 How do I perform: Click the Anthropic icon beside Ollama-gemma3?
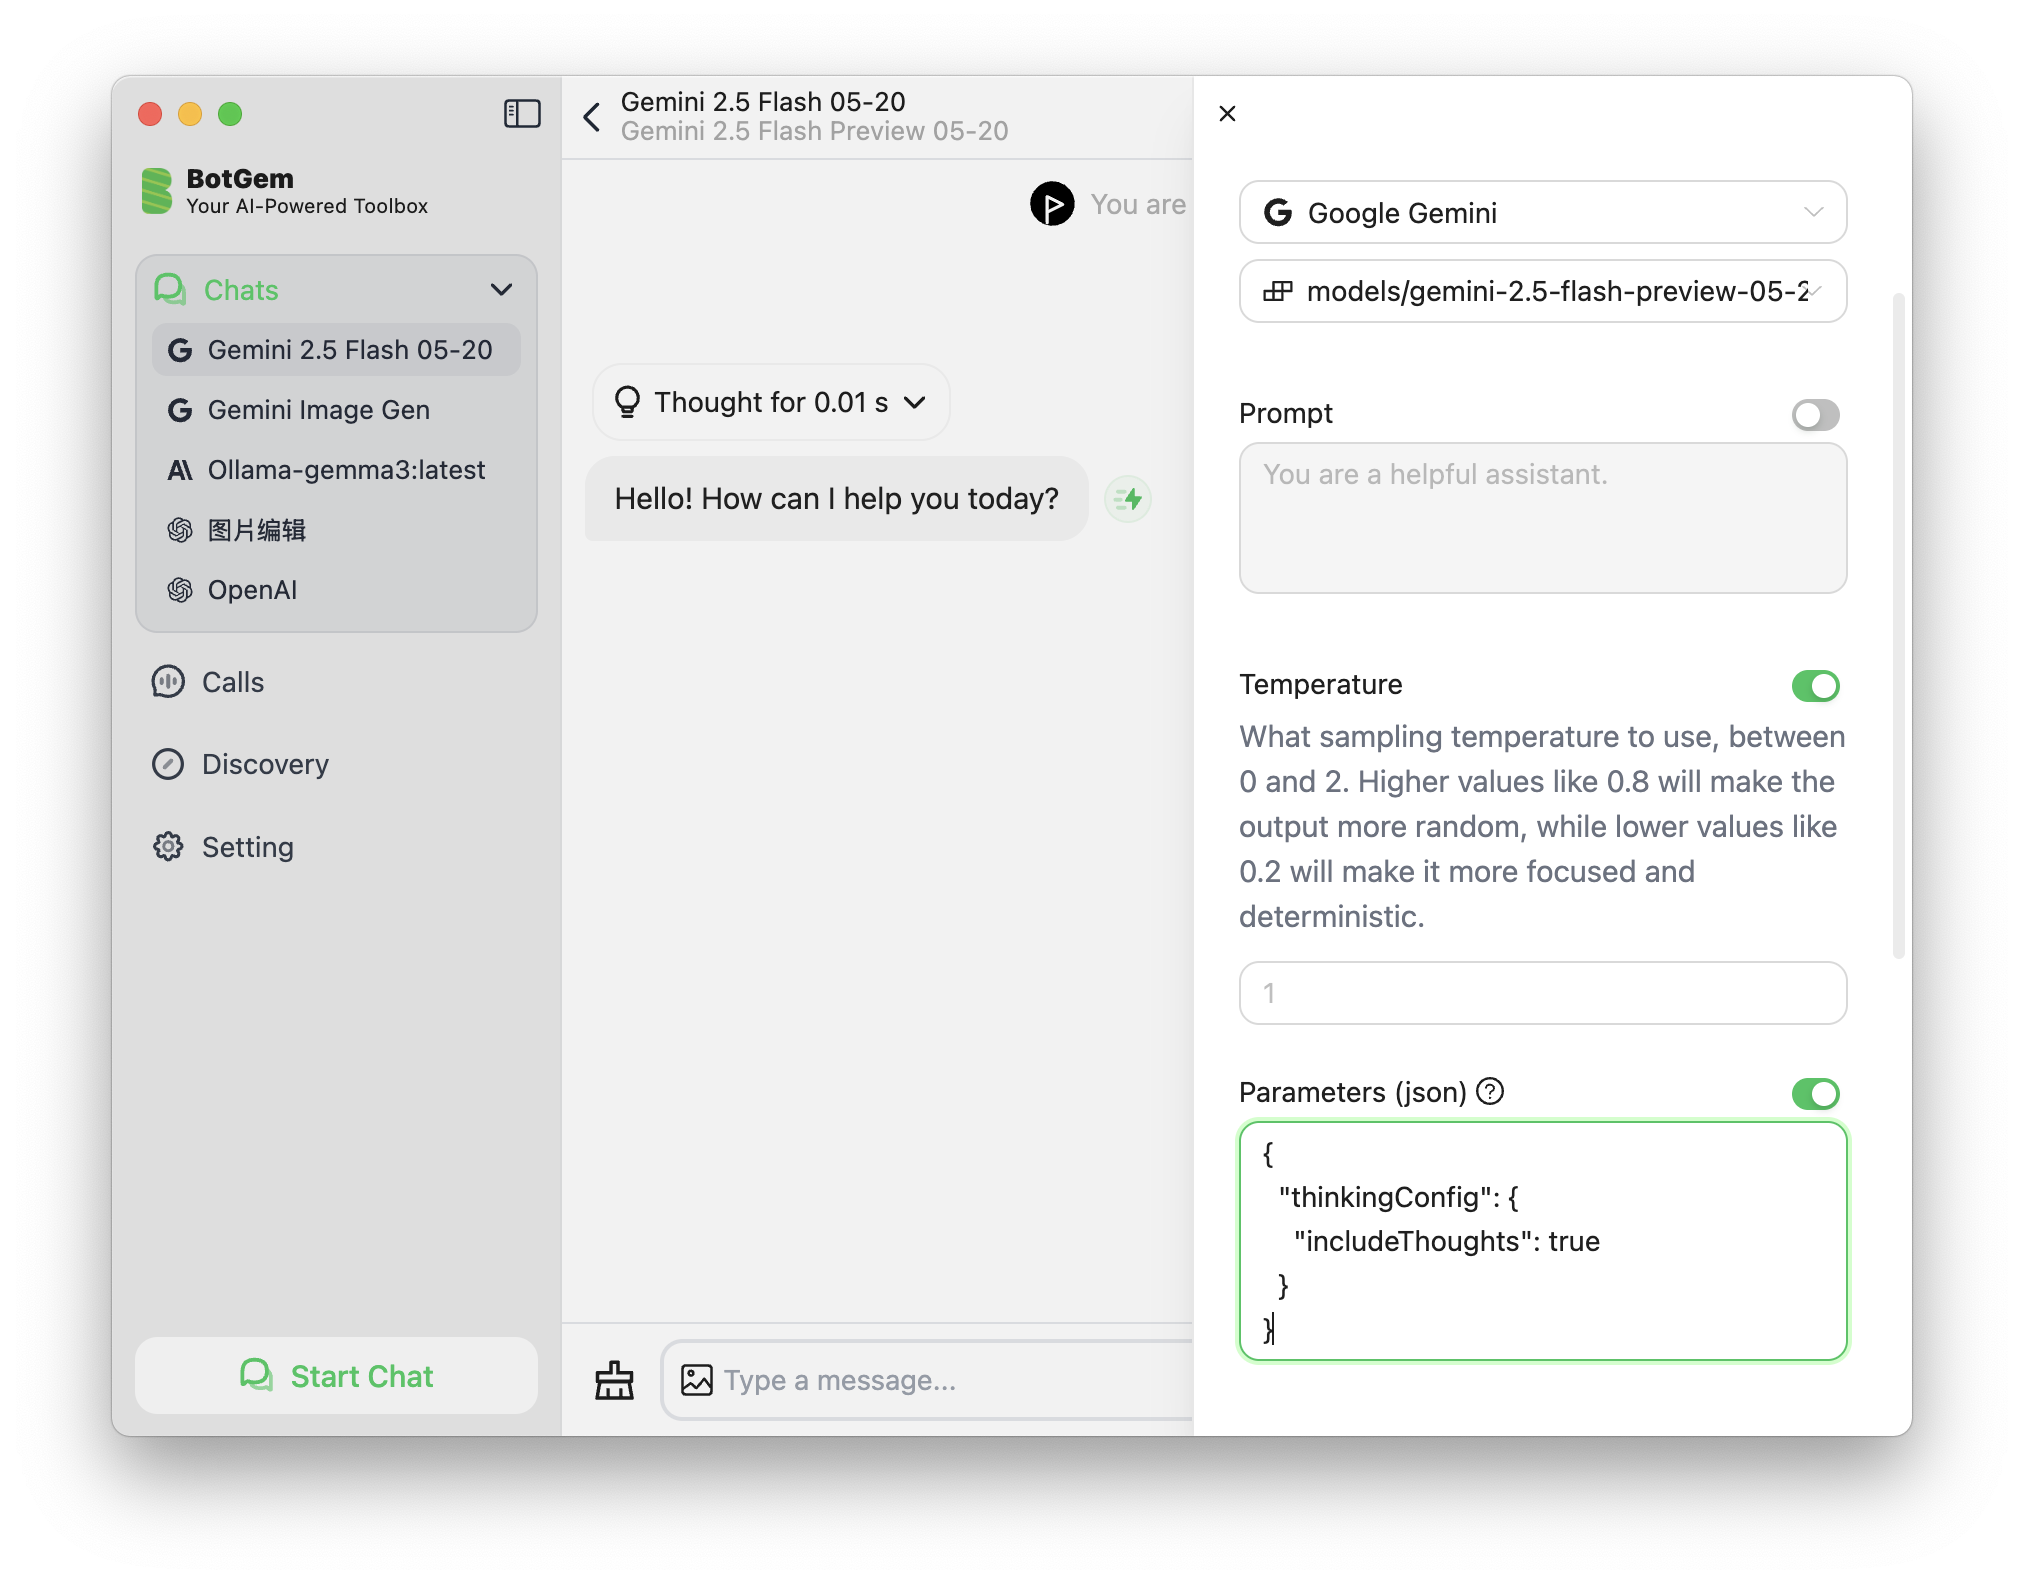pos(180,470)
